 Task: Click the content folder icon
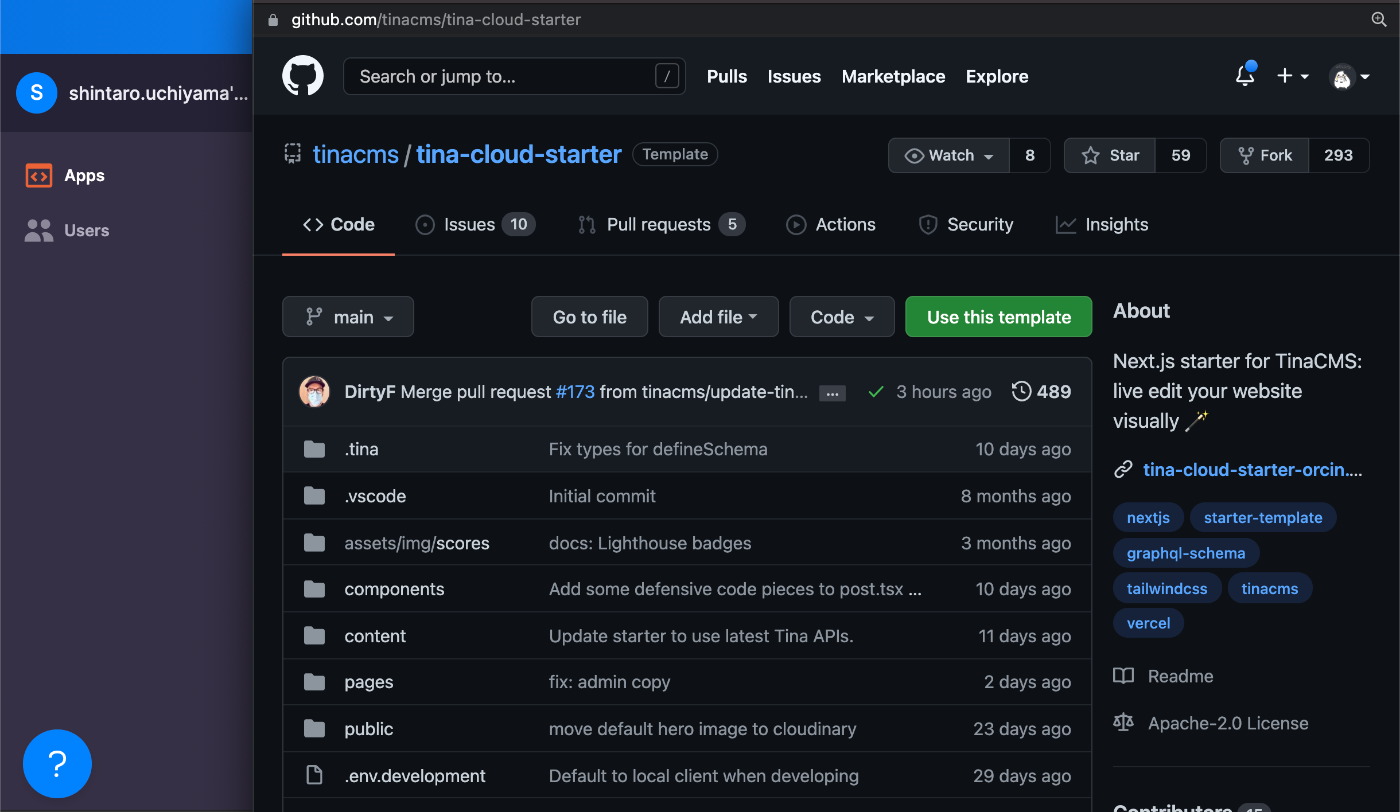click(x=315, y=636)
